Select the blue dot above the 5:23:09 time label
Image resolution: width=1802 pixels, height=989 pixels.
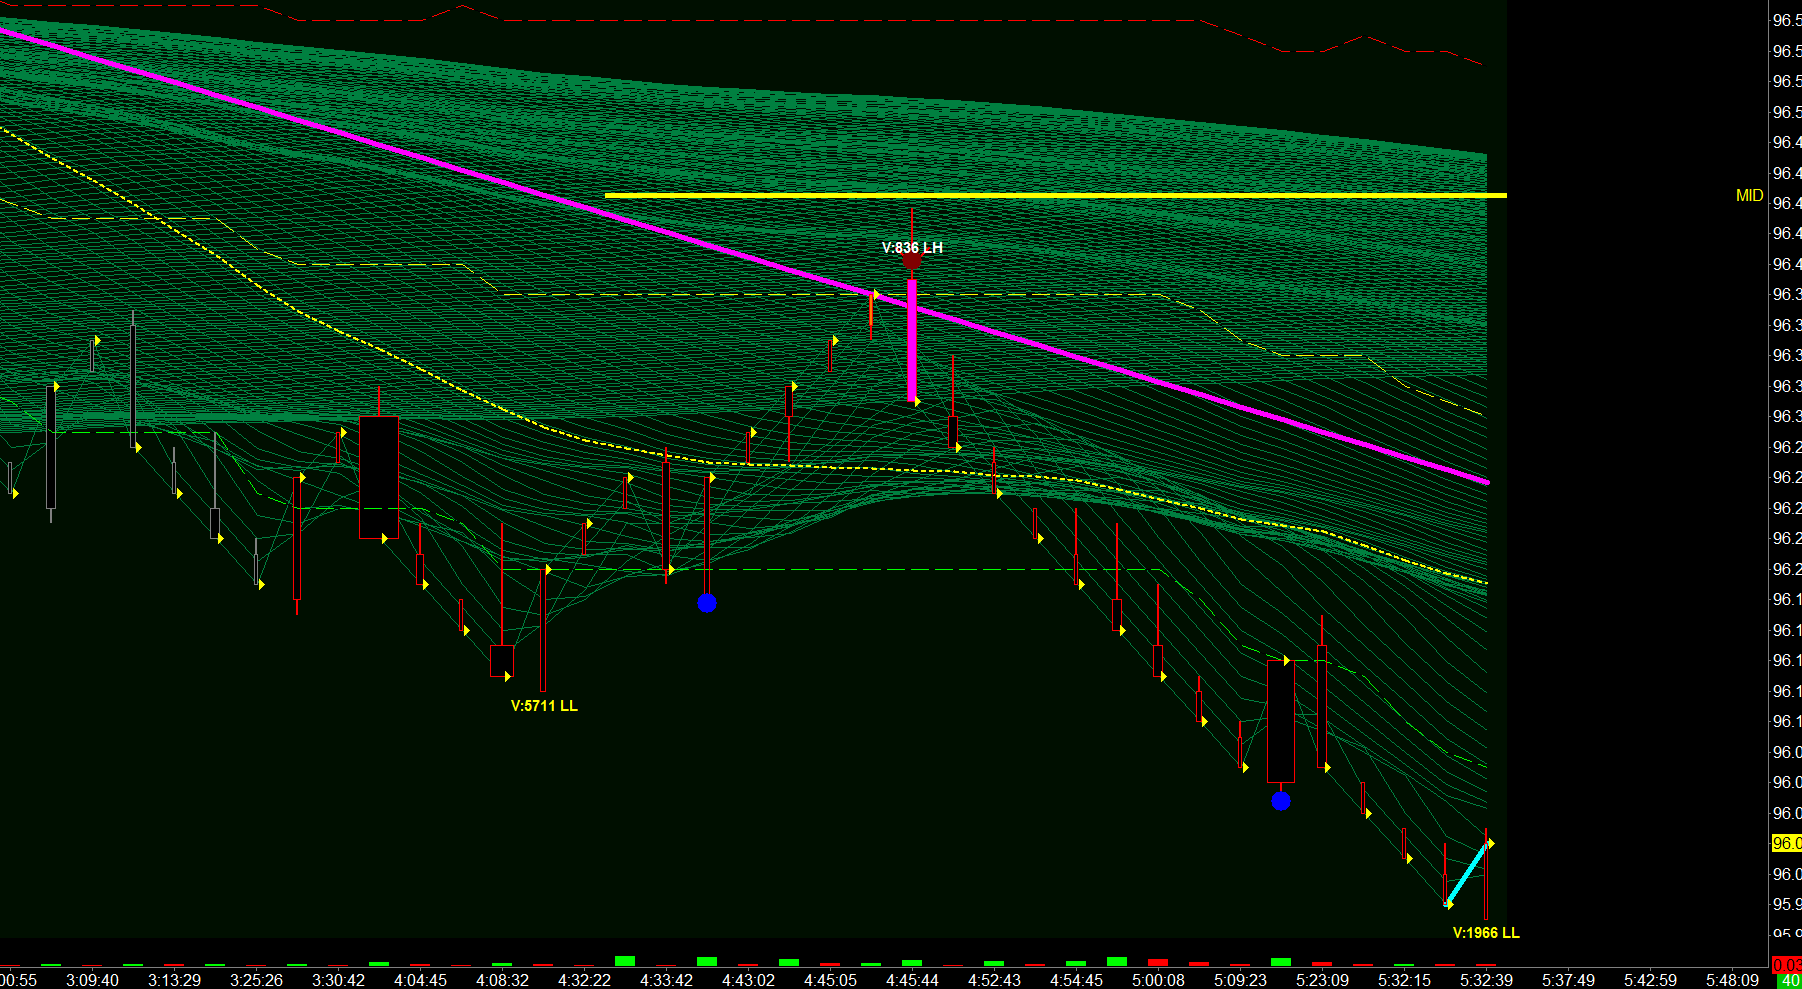pos(1281,801)
